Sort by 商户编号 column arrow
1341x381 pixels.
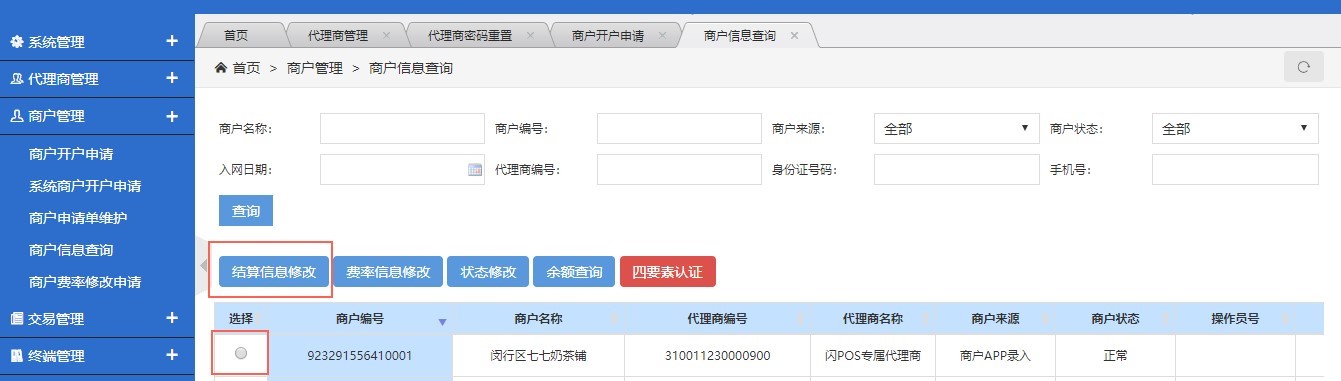[442, 322]
